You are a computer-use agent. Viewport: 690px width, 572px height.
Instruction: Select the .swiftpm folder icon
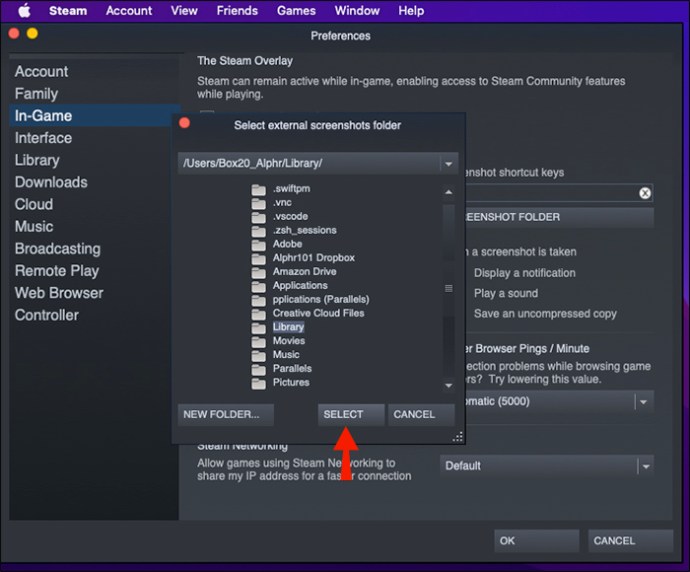coord(258,189)
